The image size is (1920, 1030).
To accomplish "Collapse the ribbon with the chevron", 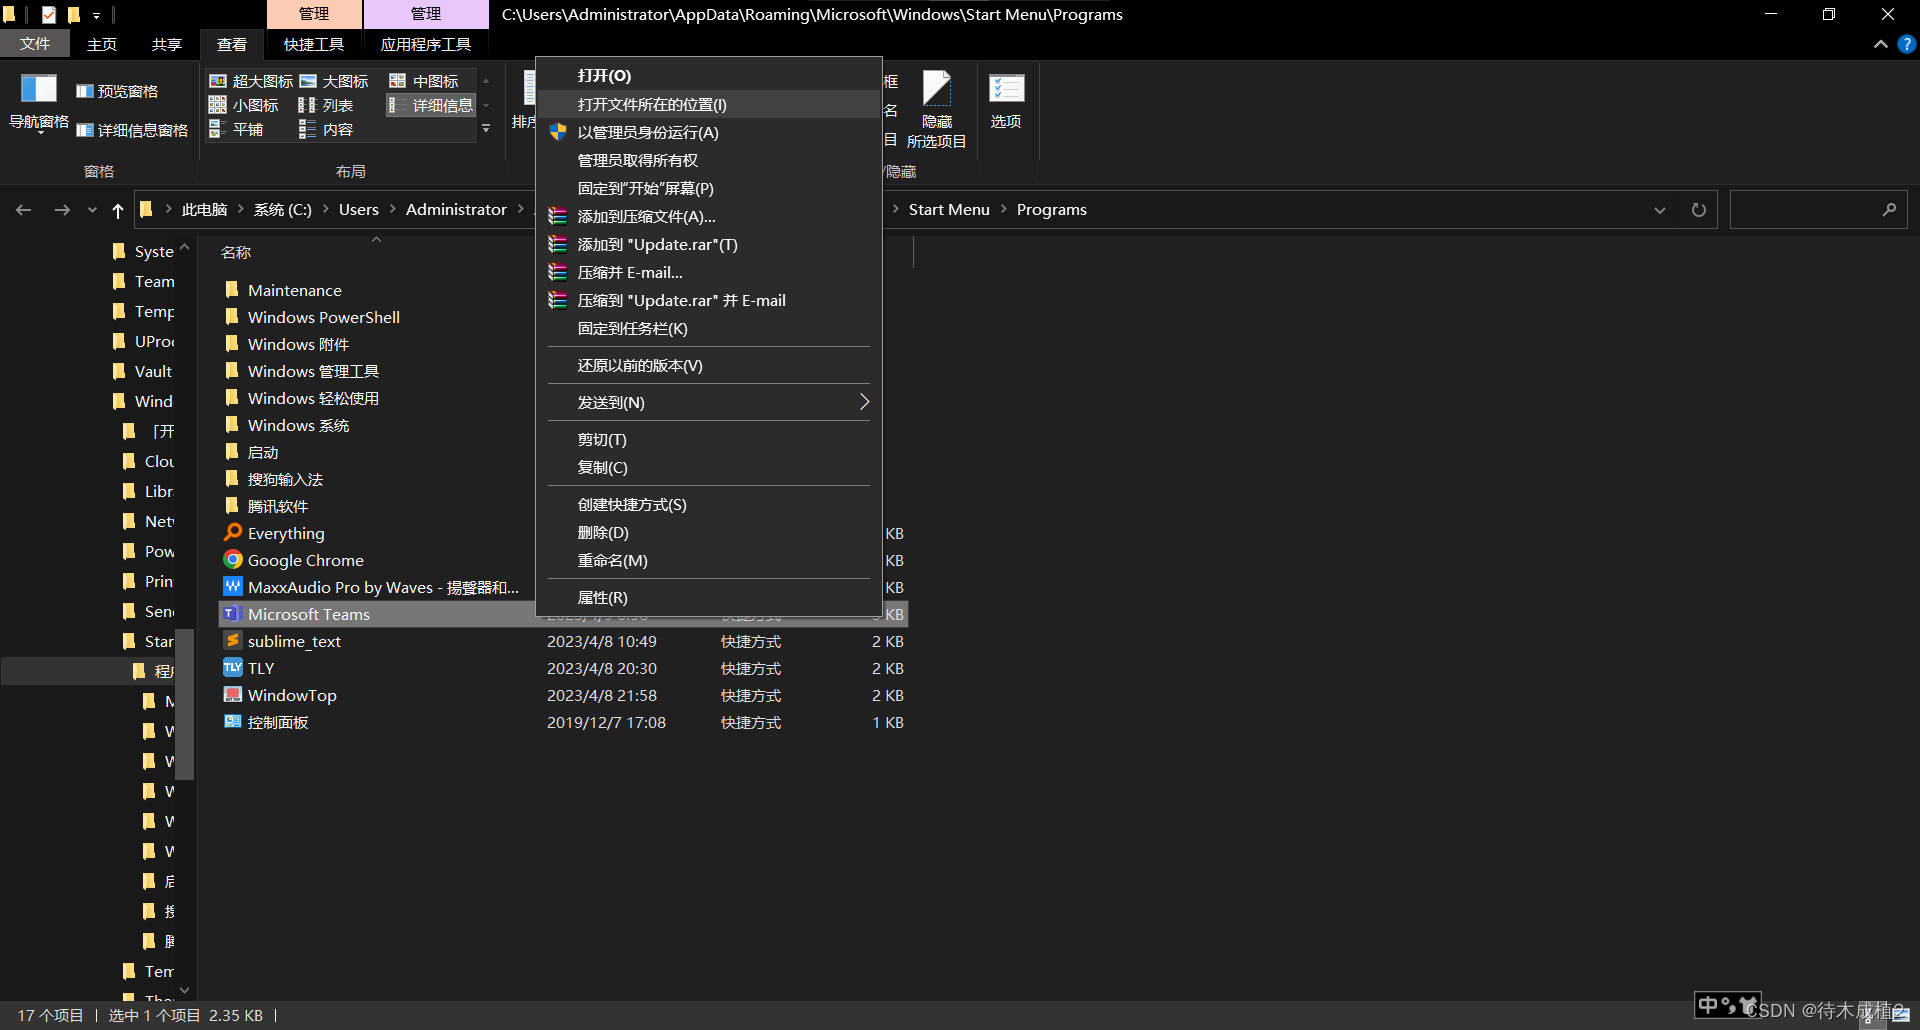I will 1880,44.
